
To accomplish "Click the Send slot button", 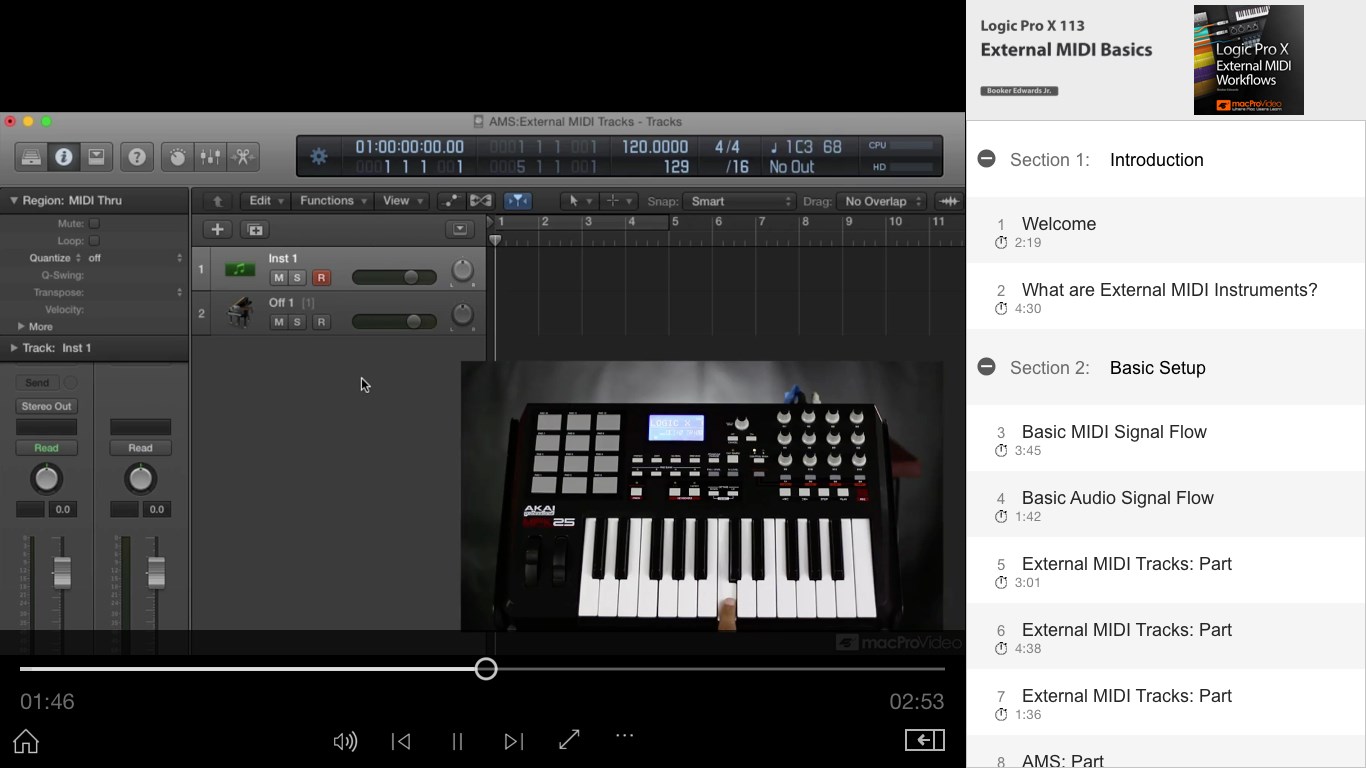I will 37,383.
